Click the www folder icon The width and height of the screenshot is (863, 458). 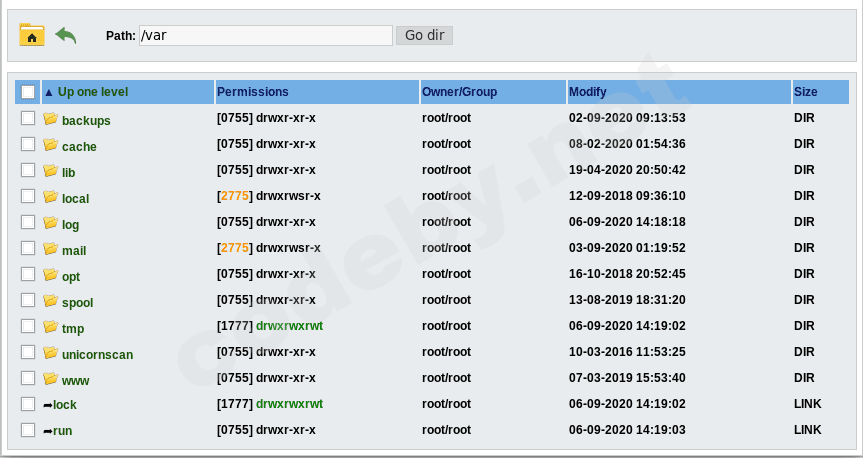(x=51, y=378)
